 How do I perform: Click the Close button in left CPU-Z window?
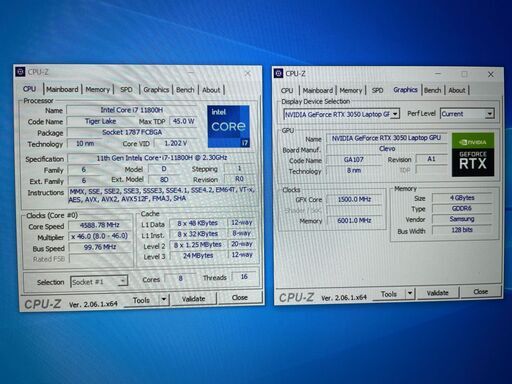pos(240,297)
